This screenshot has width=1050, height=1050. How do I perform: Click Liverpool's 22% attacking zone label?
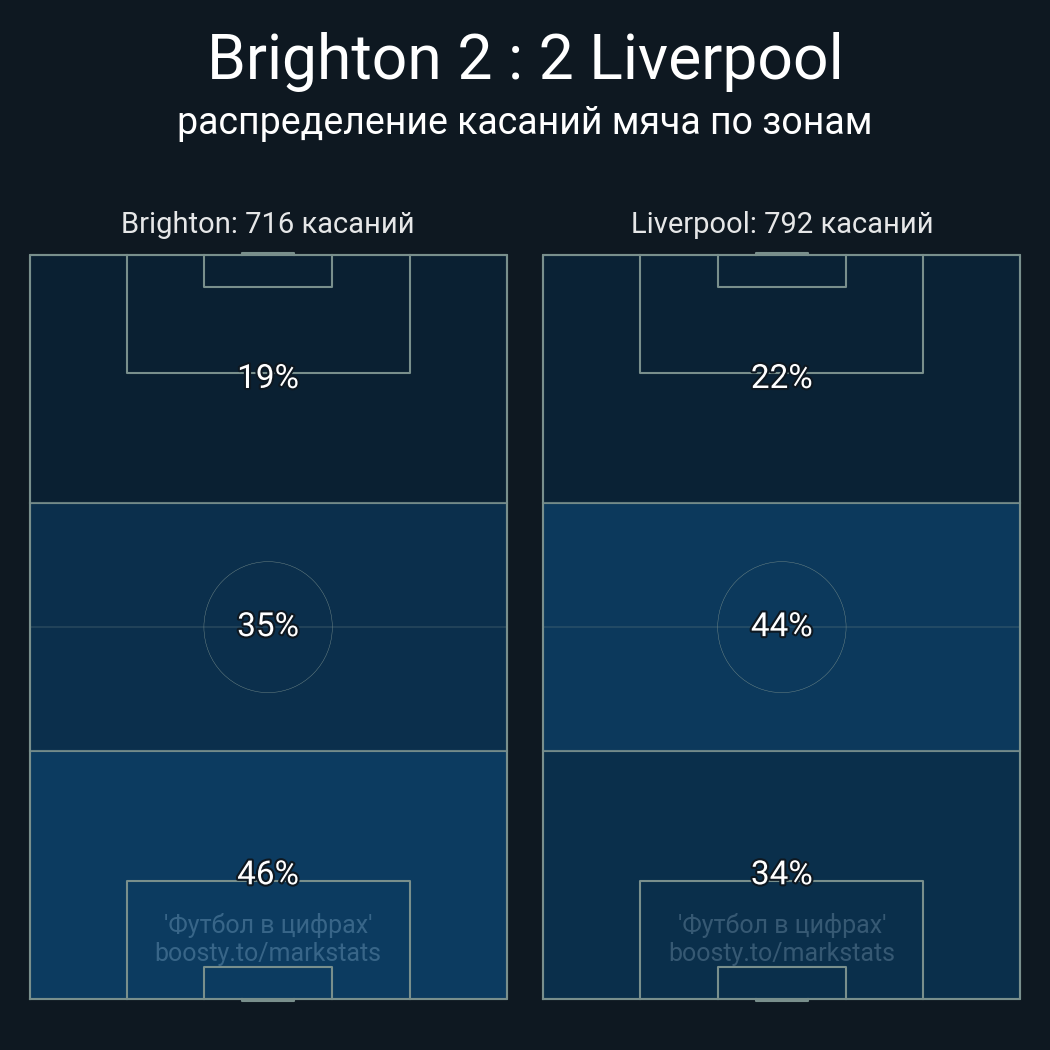coord(782,377)
